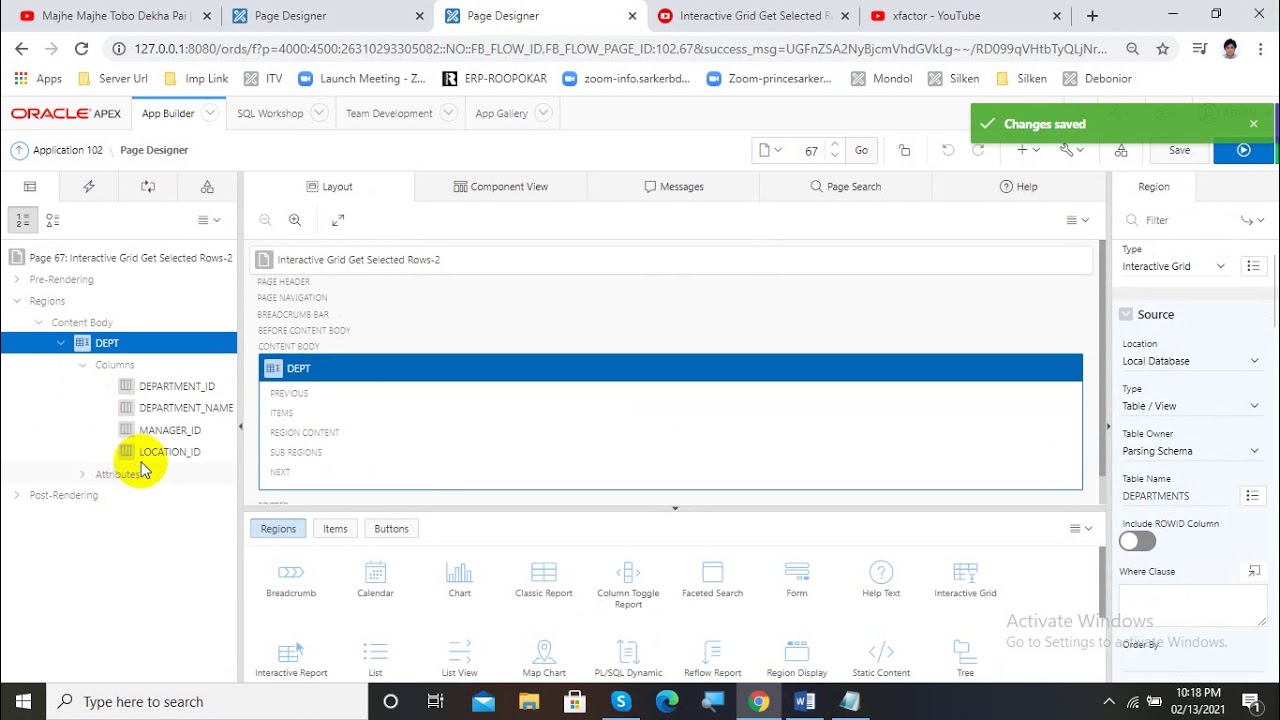Pick the Help Text region type
This screenshot has height=720, width=1280.
pos(881,579)
